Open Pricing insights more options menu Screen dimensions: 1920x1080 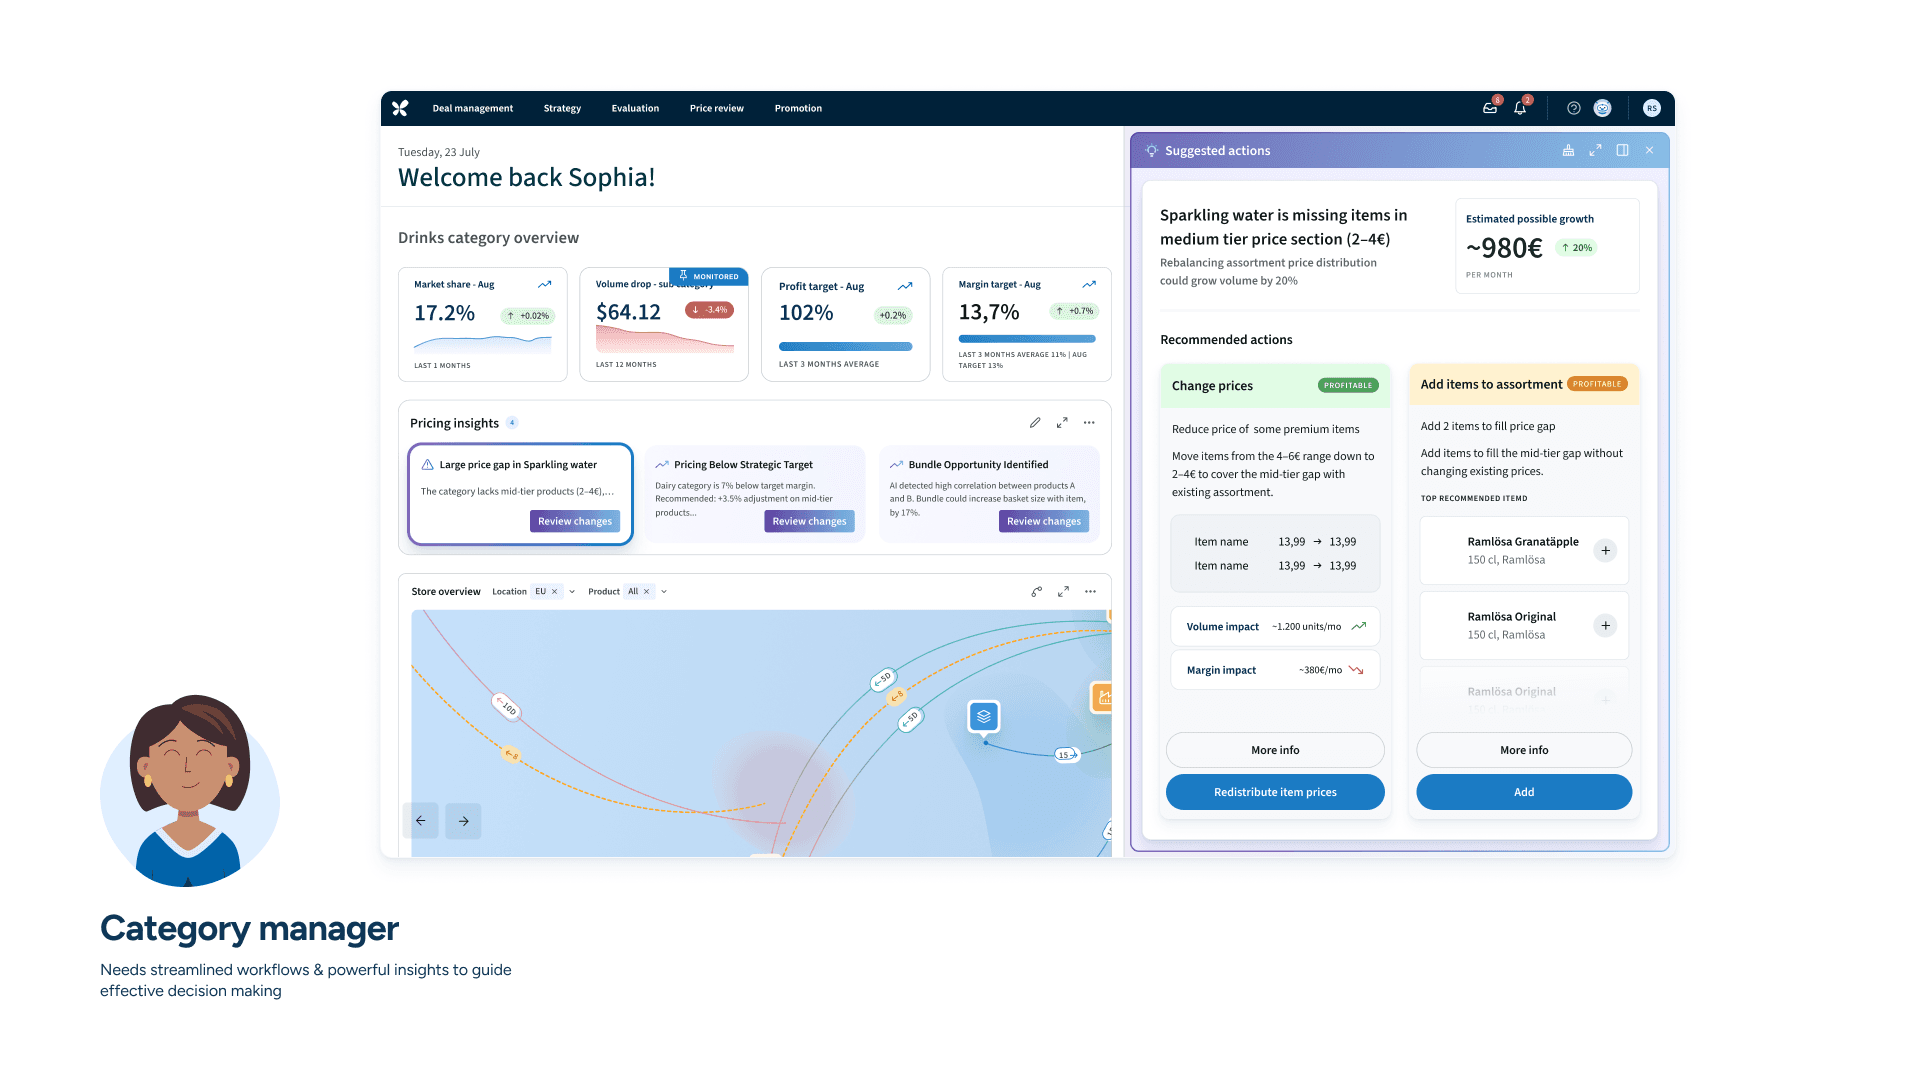(x=1089, y=423)
